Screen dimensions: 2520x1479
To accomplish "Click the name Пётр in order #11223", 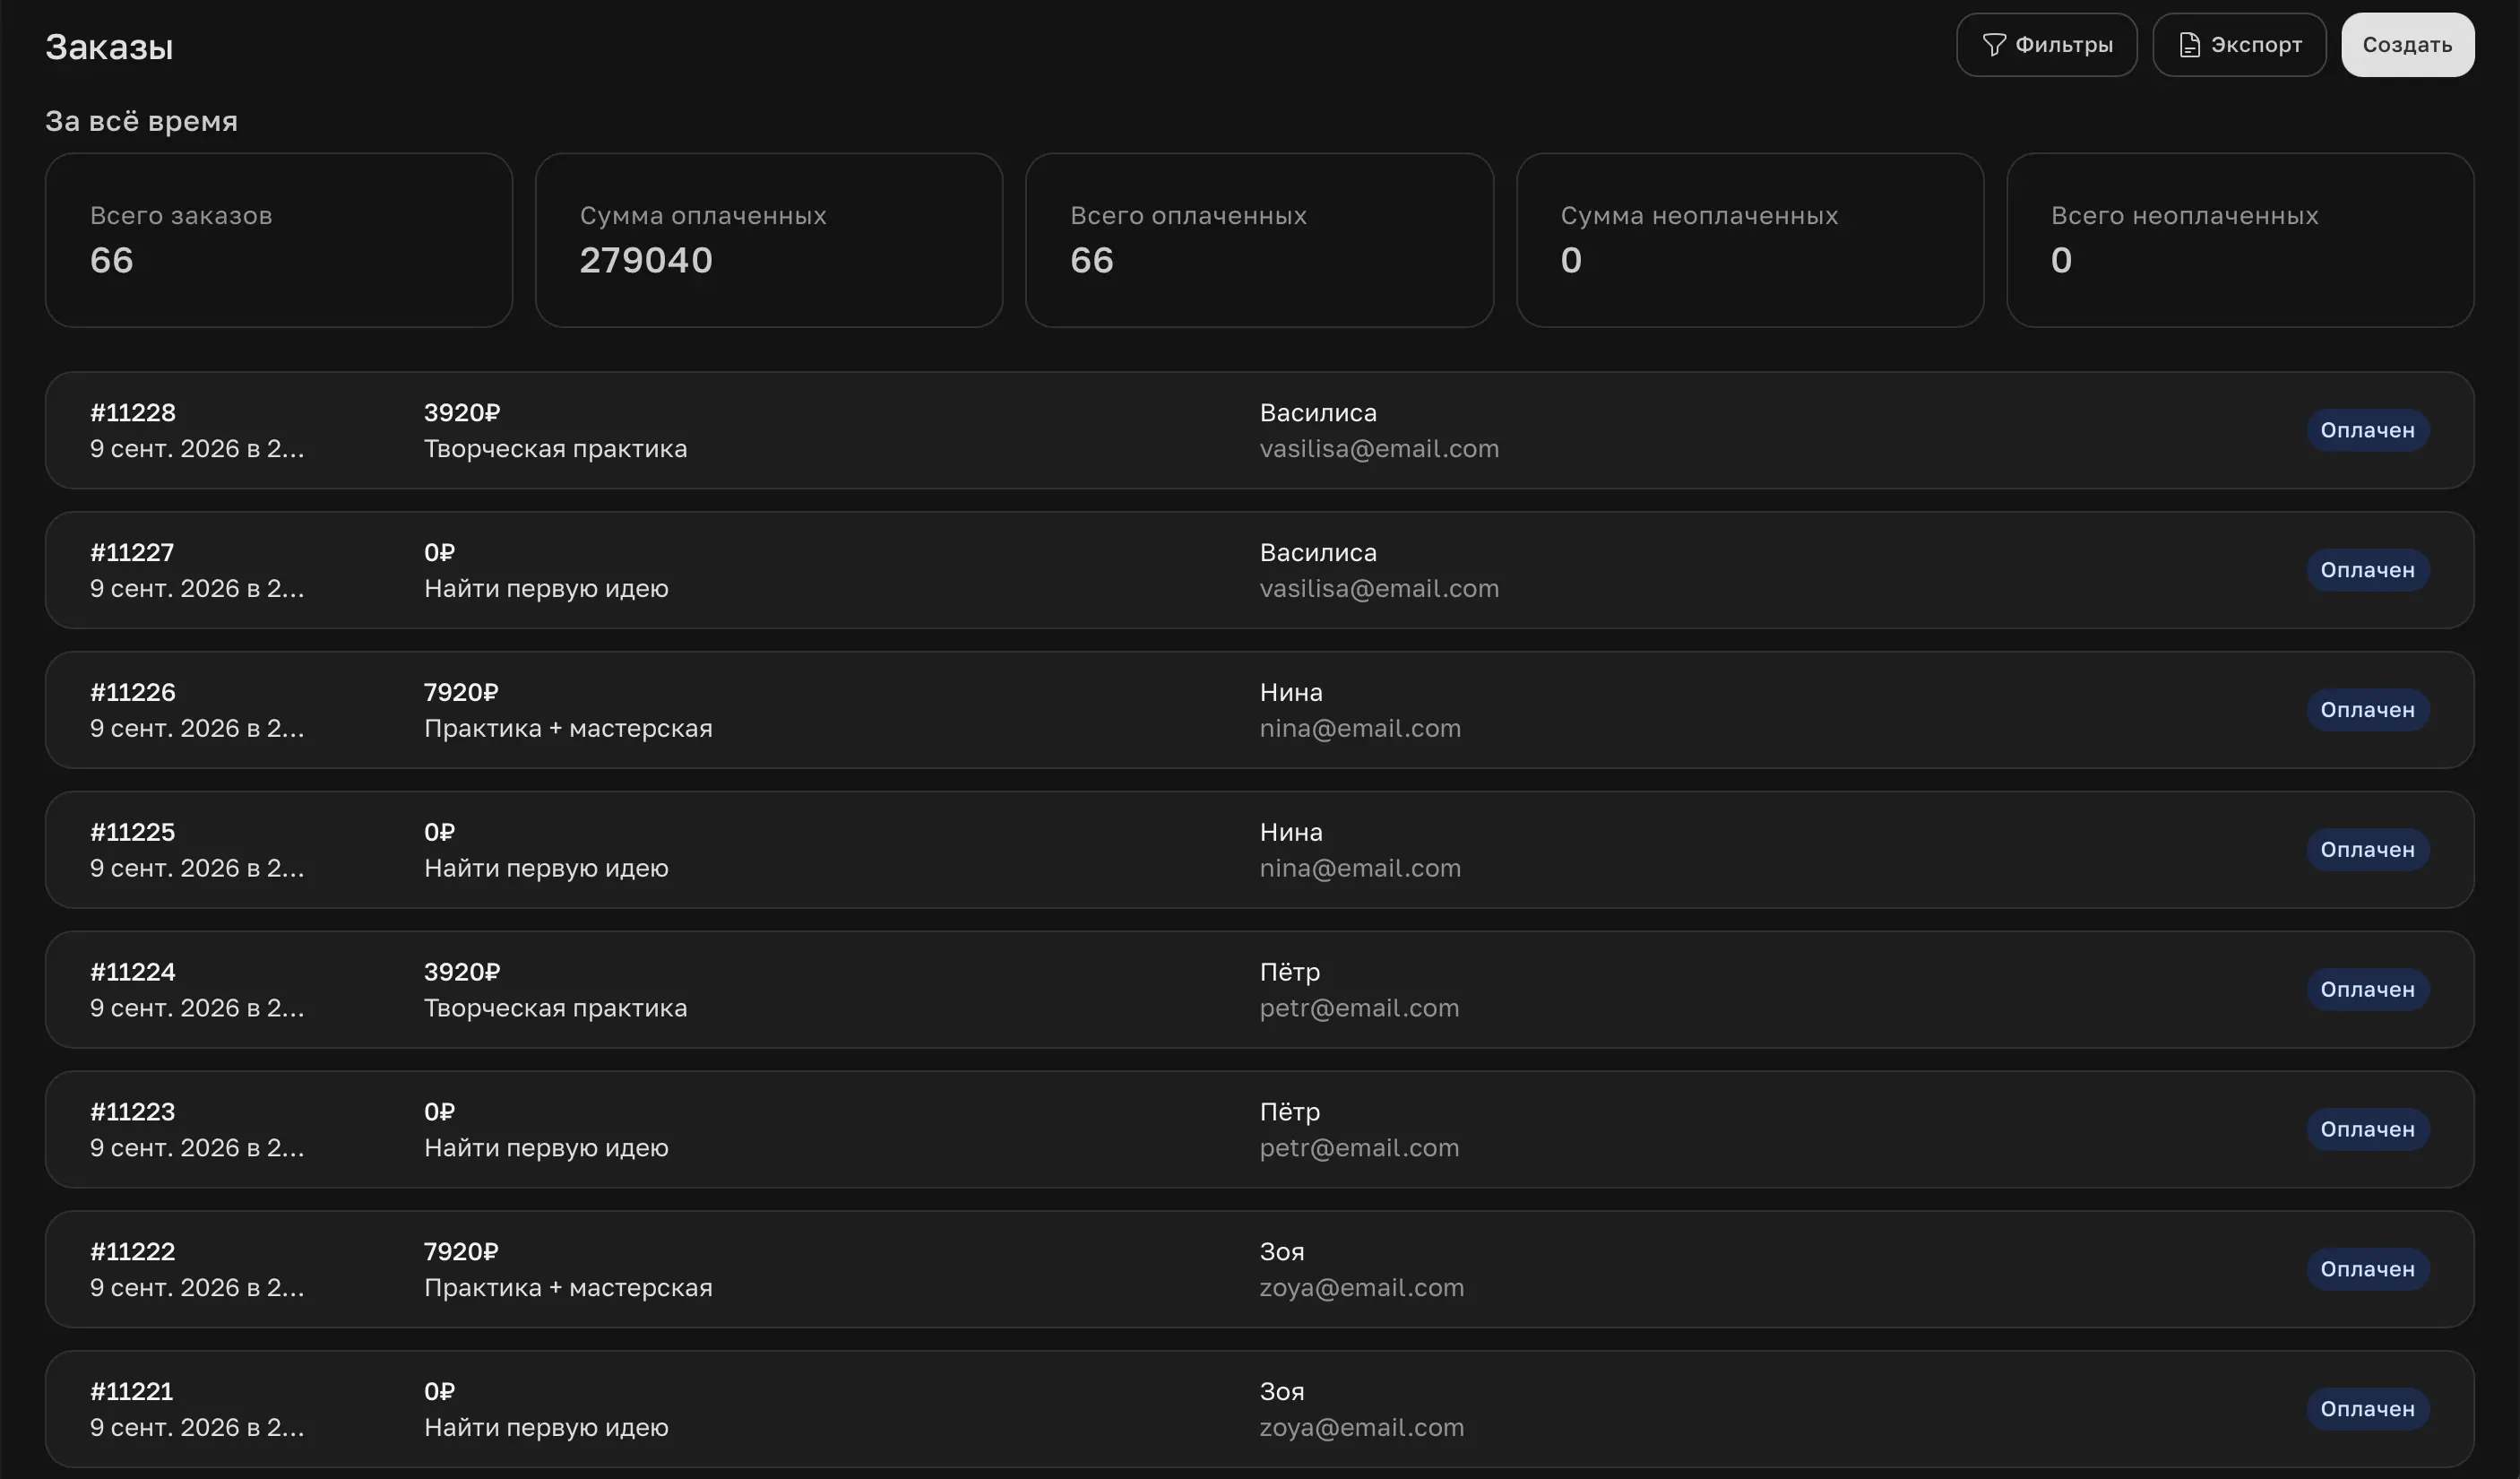I will pos(1289,1112).
